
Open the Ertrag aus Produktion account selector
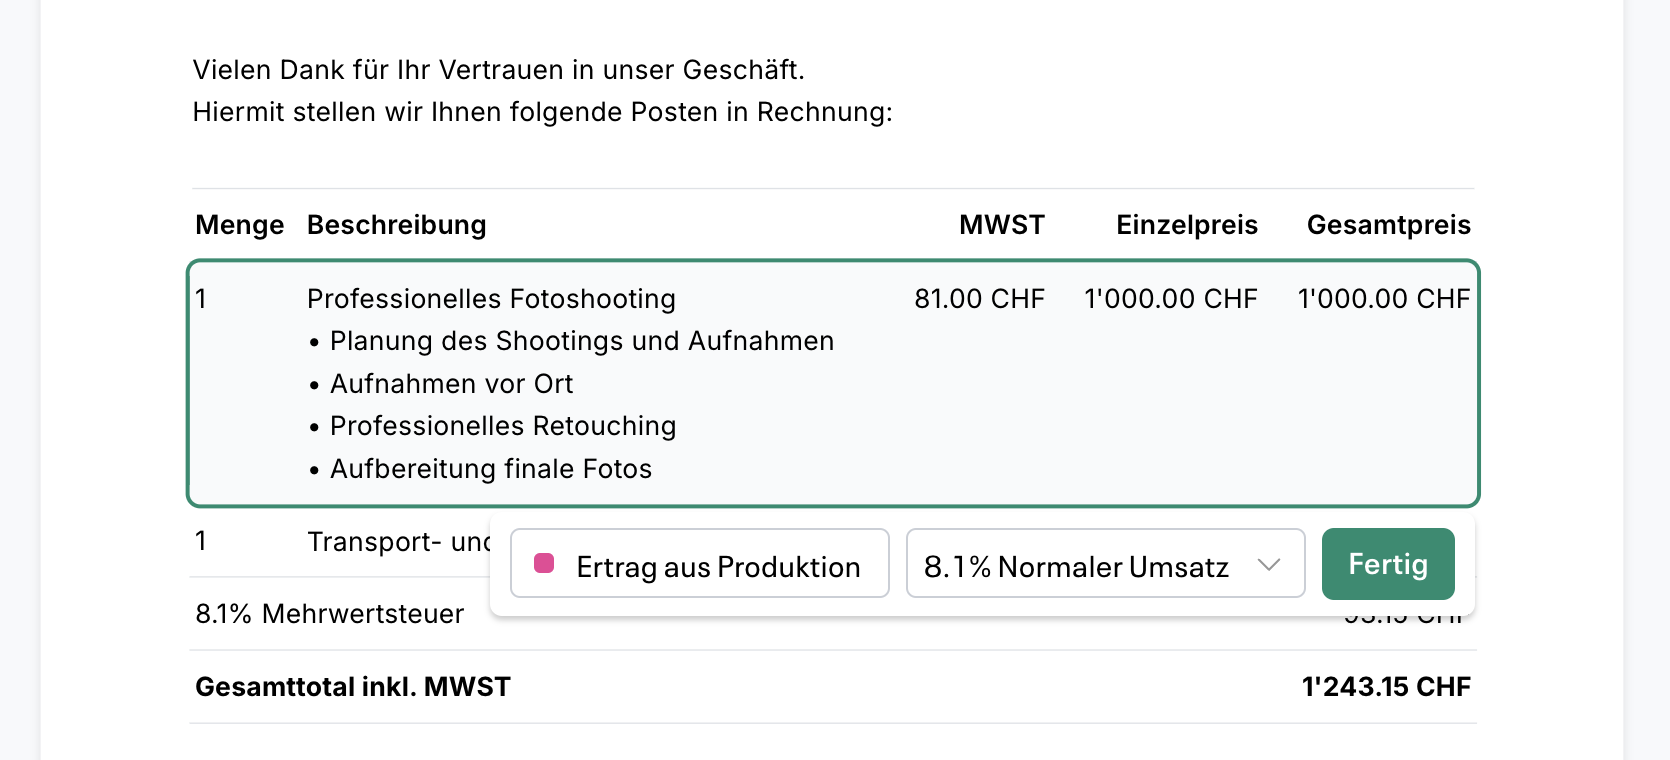click(x=699, y=564)
